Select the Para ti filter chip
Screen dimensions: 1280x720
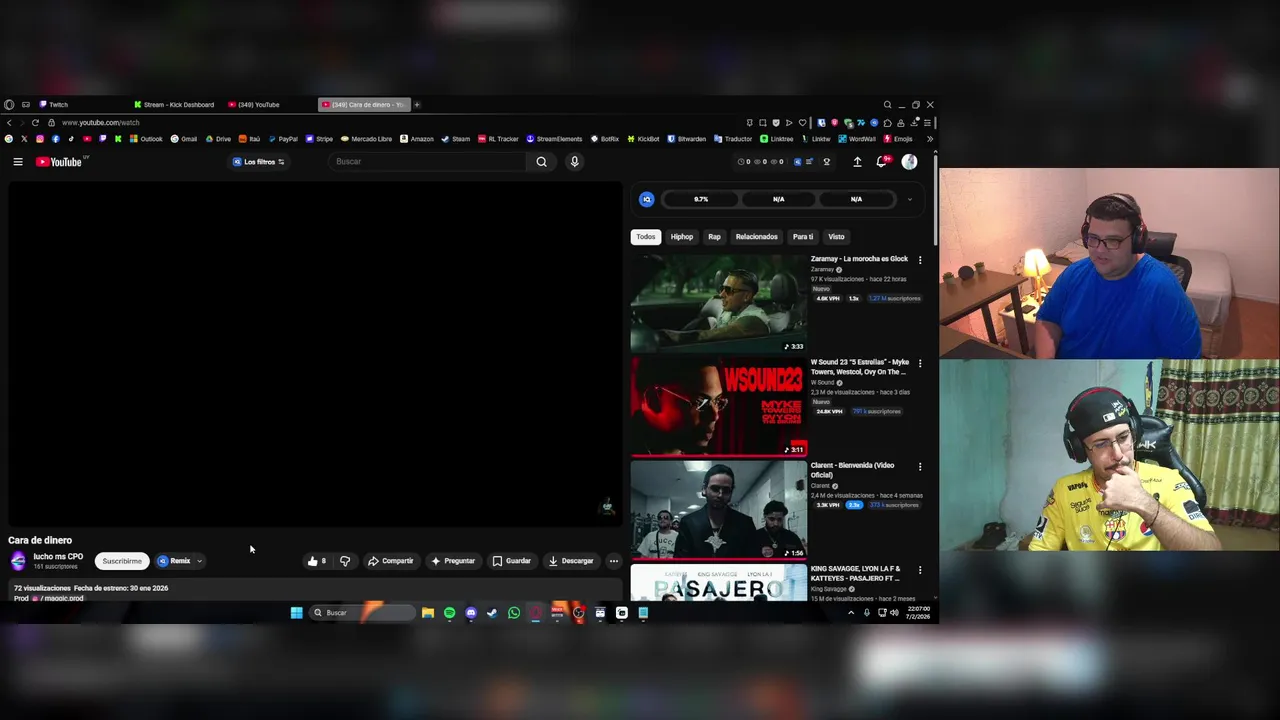point(803,237)
